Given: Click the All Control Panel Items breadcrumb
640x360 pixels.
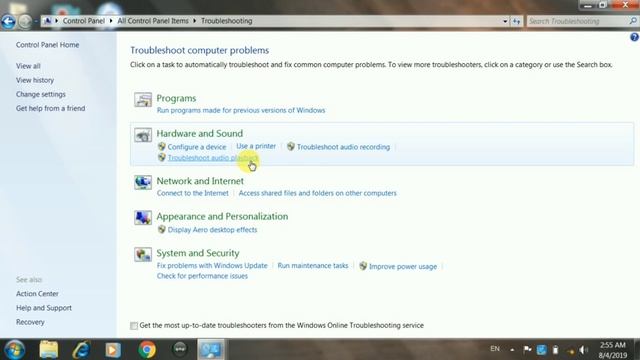Looking at the screenshot, I should (153, 21).
